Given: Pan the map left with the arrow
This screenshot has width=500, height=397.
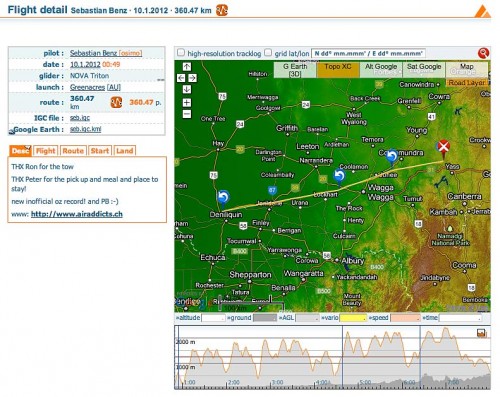Looking at the screenshot, I should tap(181, 78).
